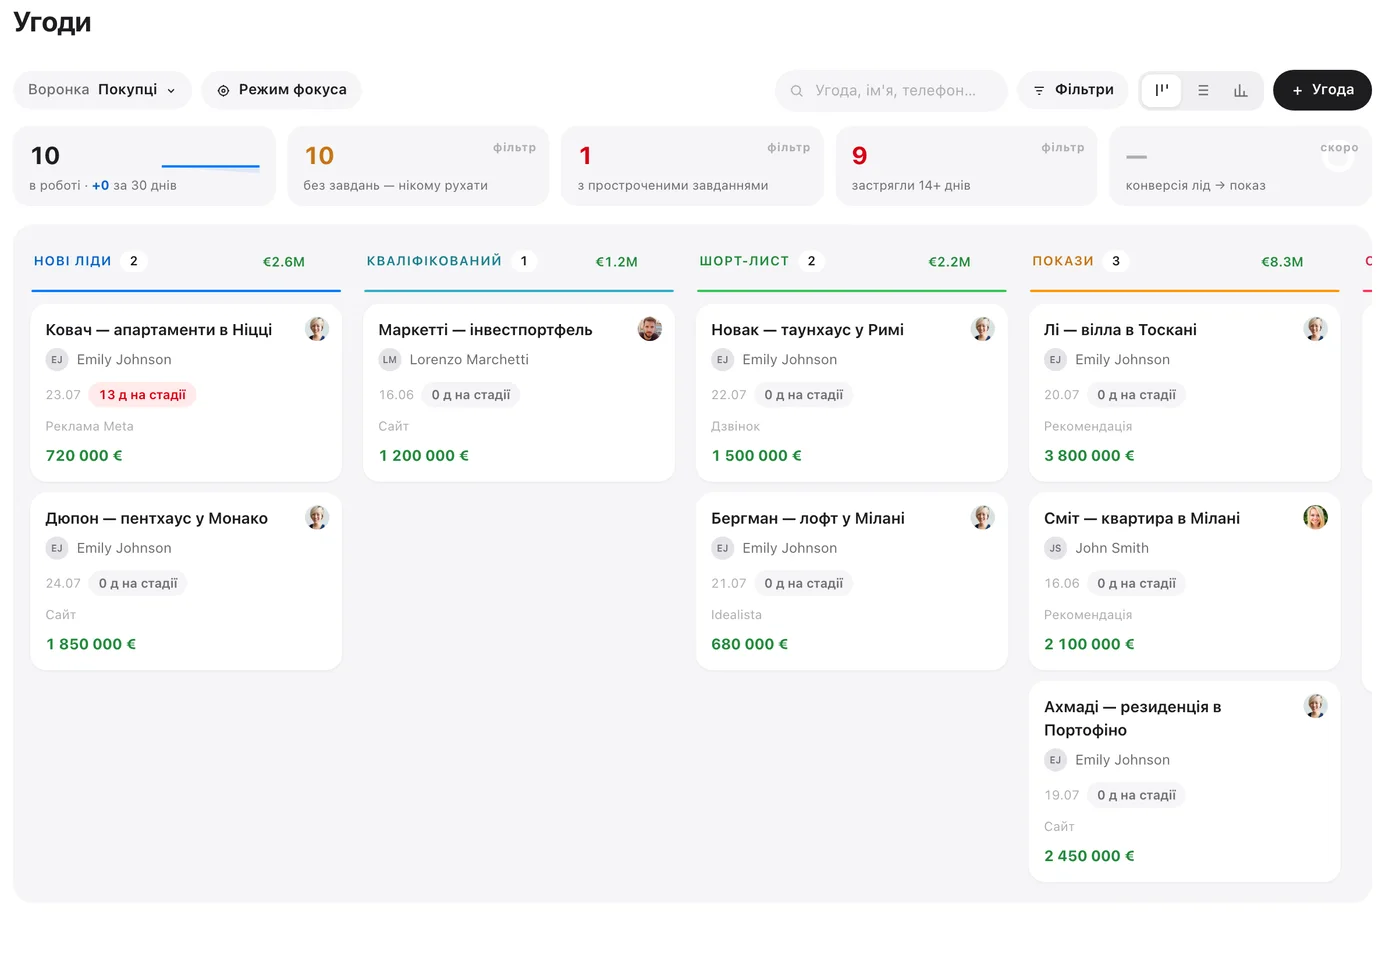Click the 10 в роботі summary card
The width and height of the screenshot is (1400, 956).
144,166
